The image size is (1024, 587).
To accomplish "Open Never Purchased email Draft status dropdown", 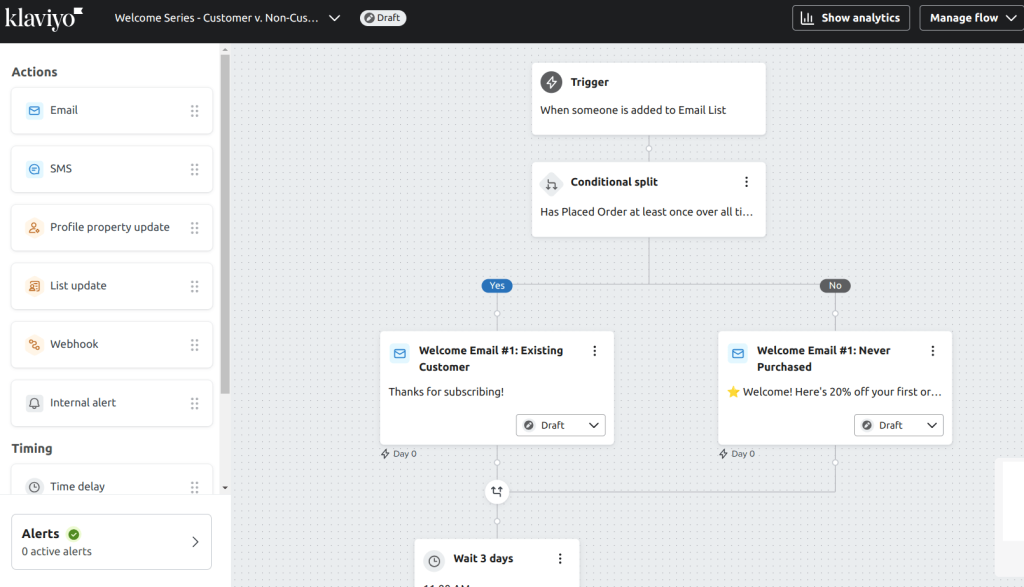I will (899, 425).
